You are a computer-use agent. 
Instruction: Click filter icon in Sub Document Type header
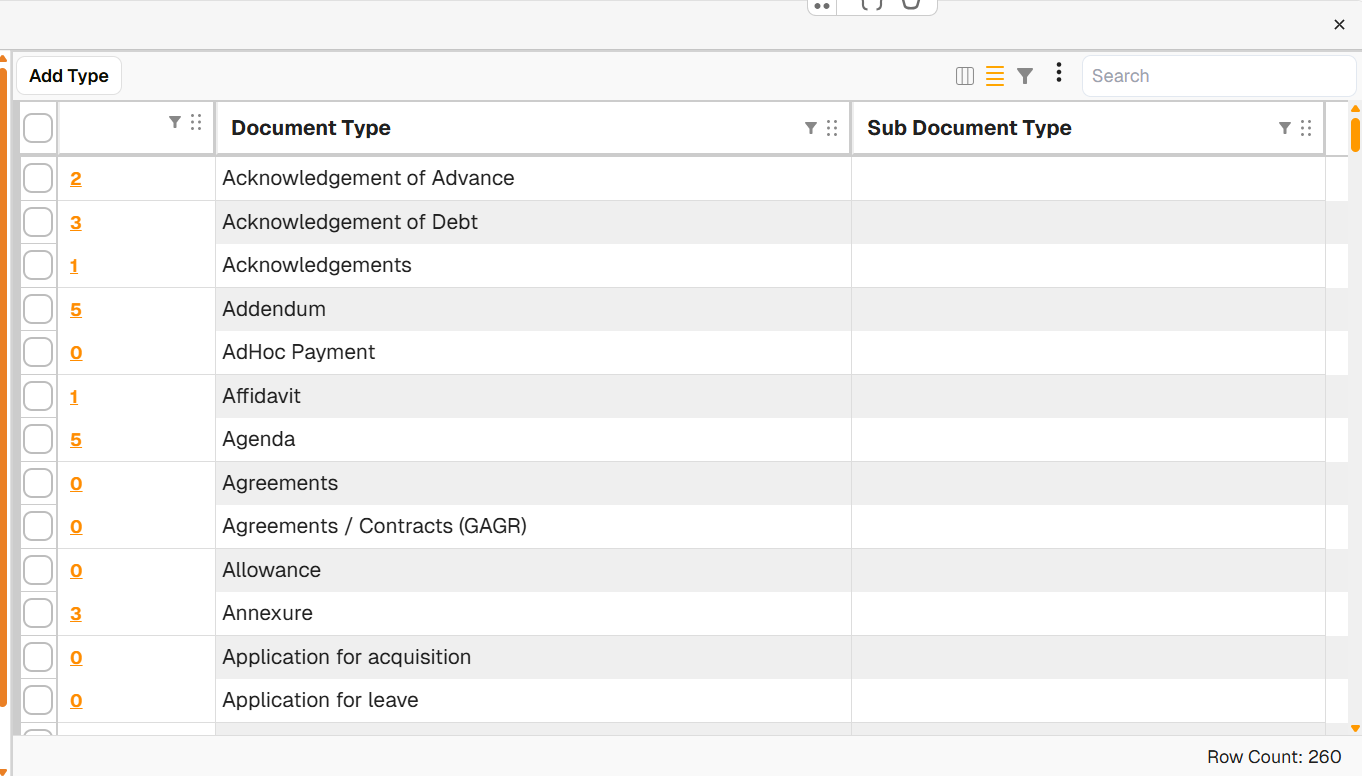[x=1285, y=128]
